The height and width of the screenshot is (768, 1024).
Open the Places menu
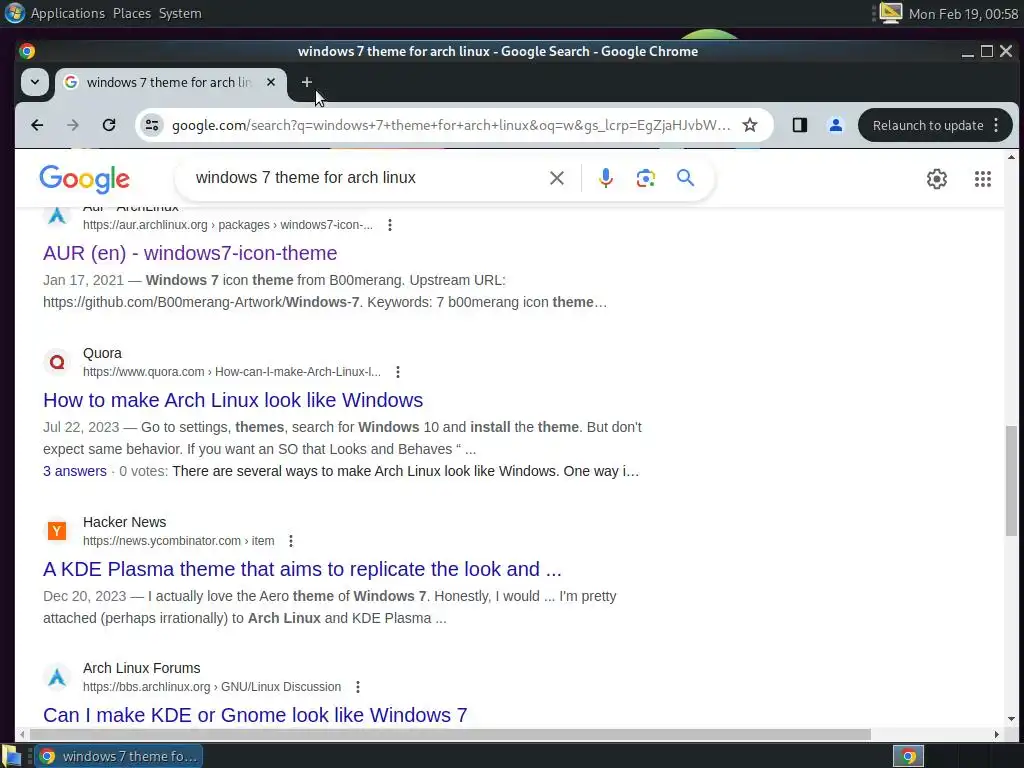tap(132, 13)
